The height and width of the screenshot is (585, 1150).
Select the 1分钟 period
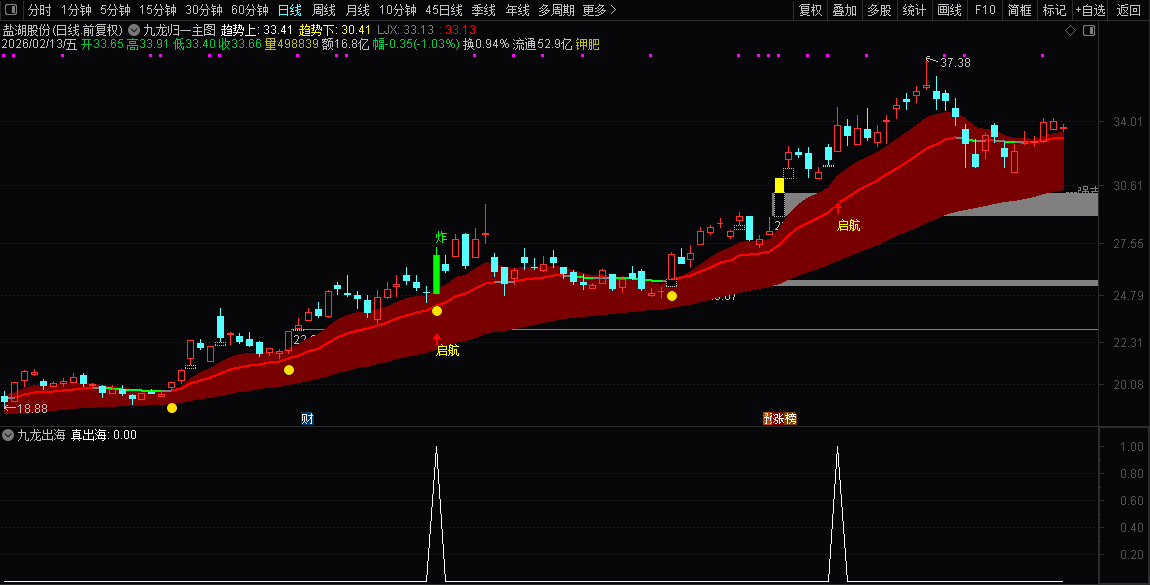click(x=76, y=10)
